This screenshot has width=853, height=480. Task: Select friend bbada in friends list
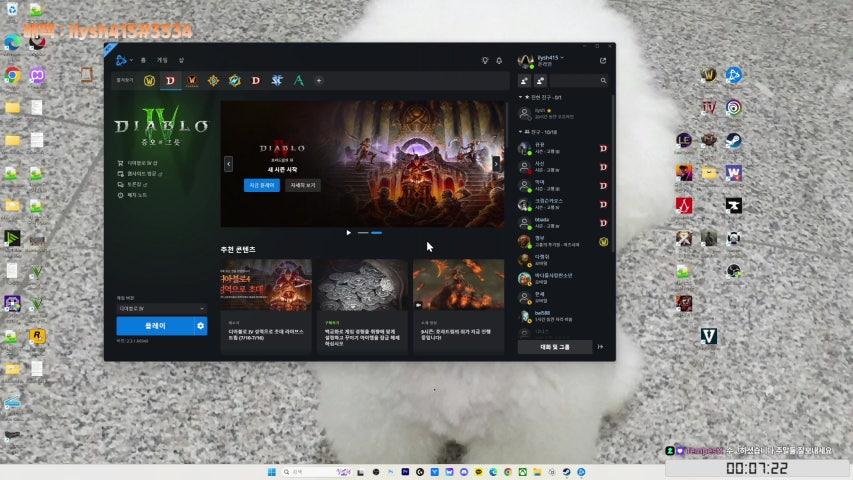(x=563, y=223)
